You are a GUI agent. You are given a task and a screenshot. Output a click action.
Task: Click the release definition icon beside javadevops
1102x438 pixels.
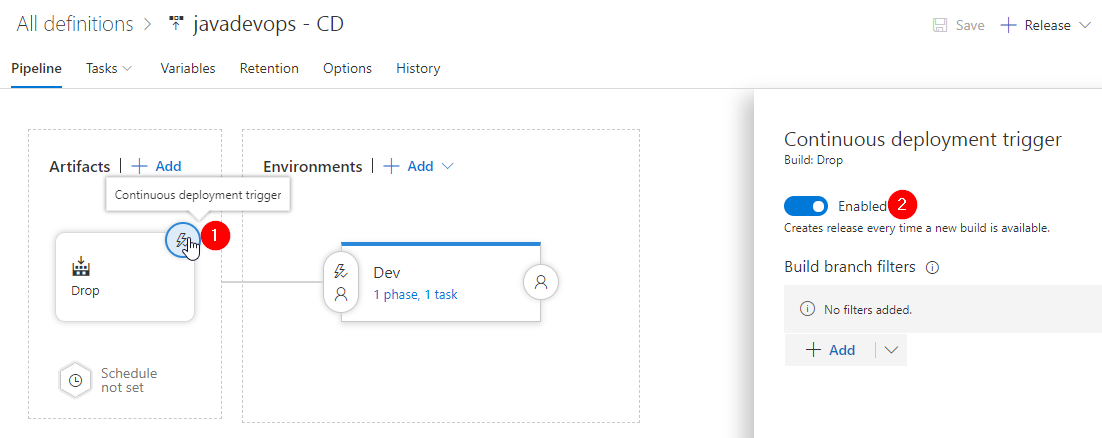tap(176, 24)
